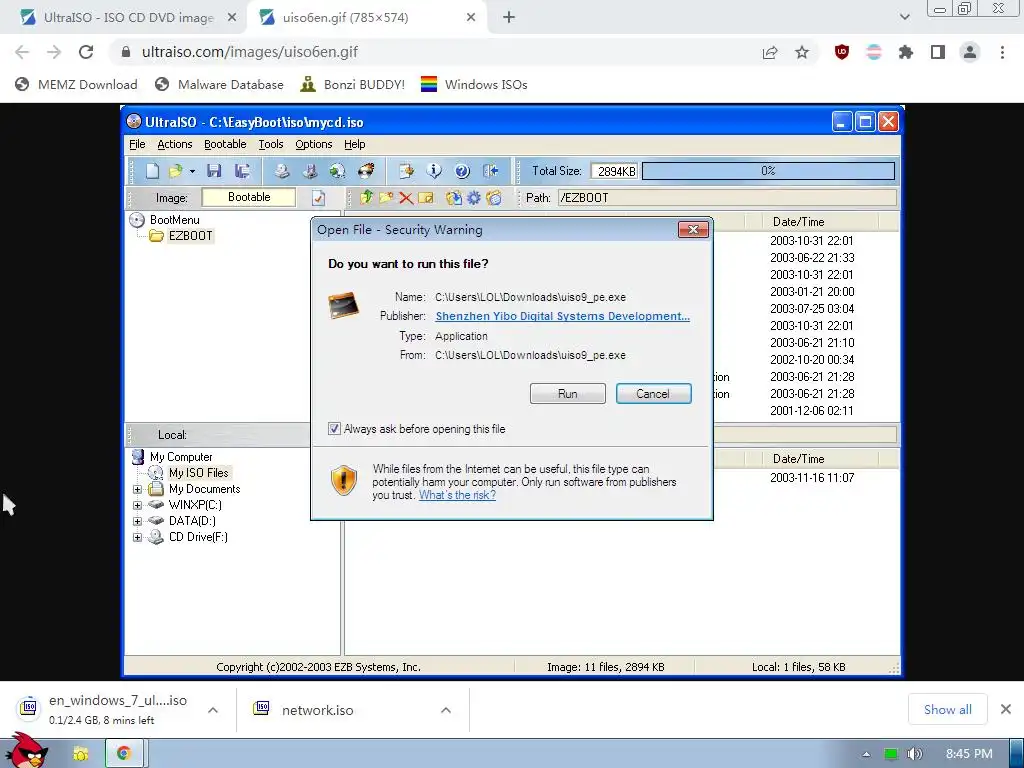Open the MEMZ Download bookmark
Screen dimensions: 1024x768
point(76,84)
